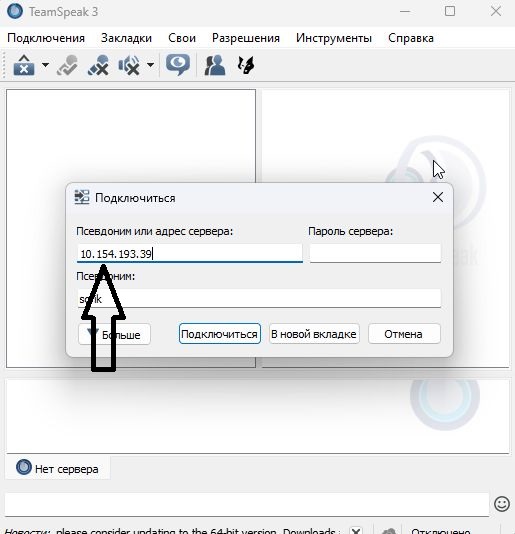The image size is (515, 534).
Task: Click the В новой вкладке button
Action: (314, 334)
